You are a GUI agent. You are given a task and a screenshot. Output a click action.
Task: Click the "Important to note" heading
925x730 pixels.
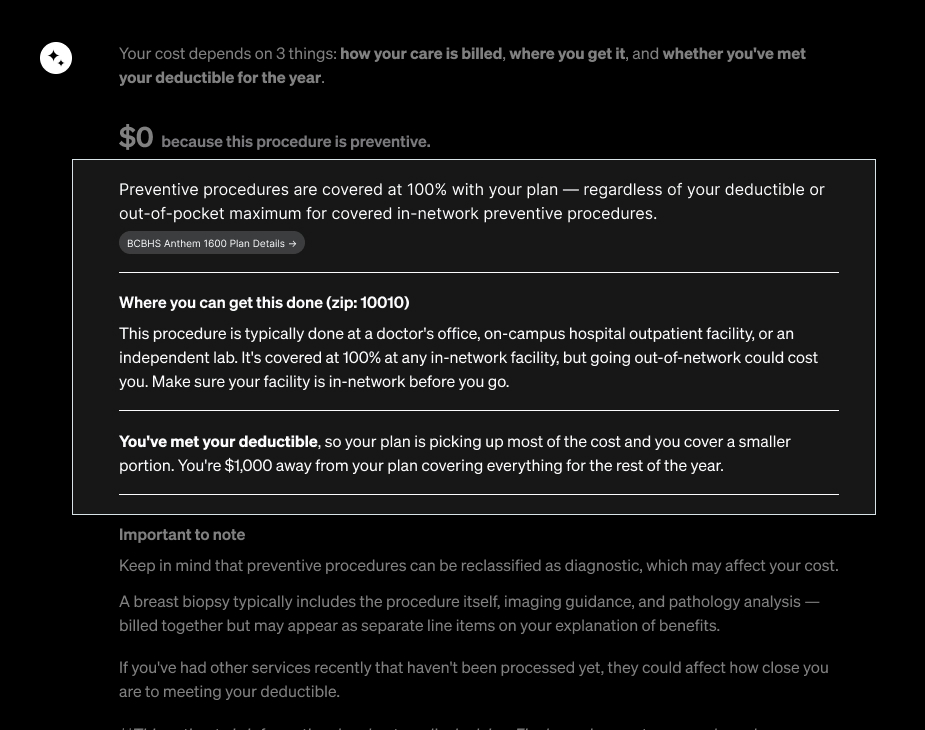182,535
